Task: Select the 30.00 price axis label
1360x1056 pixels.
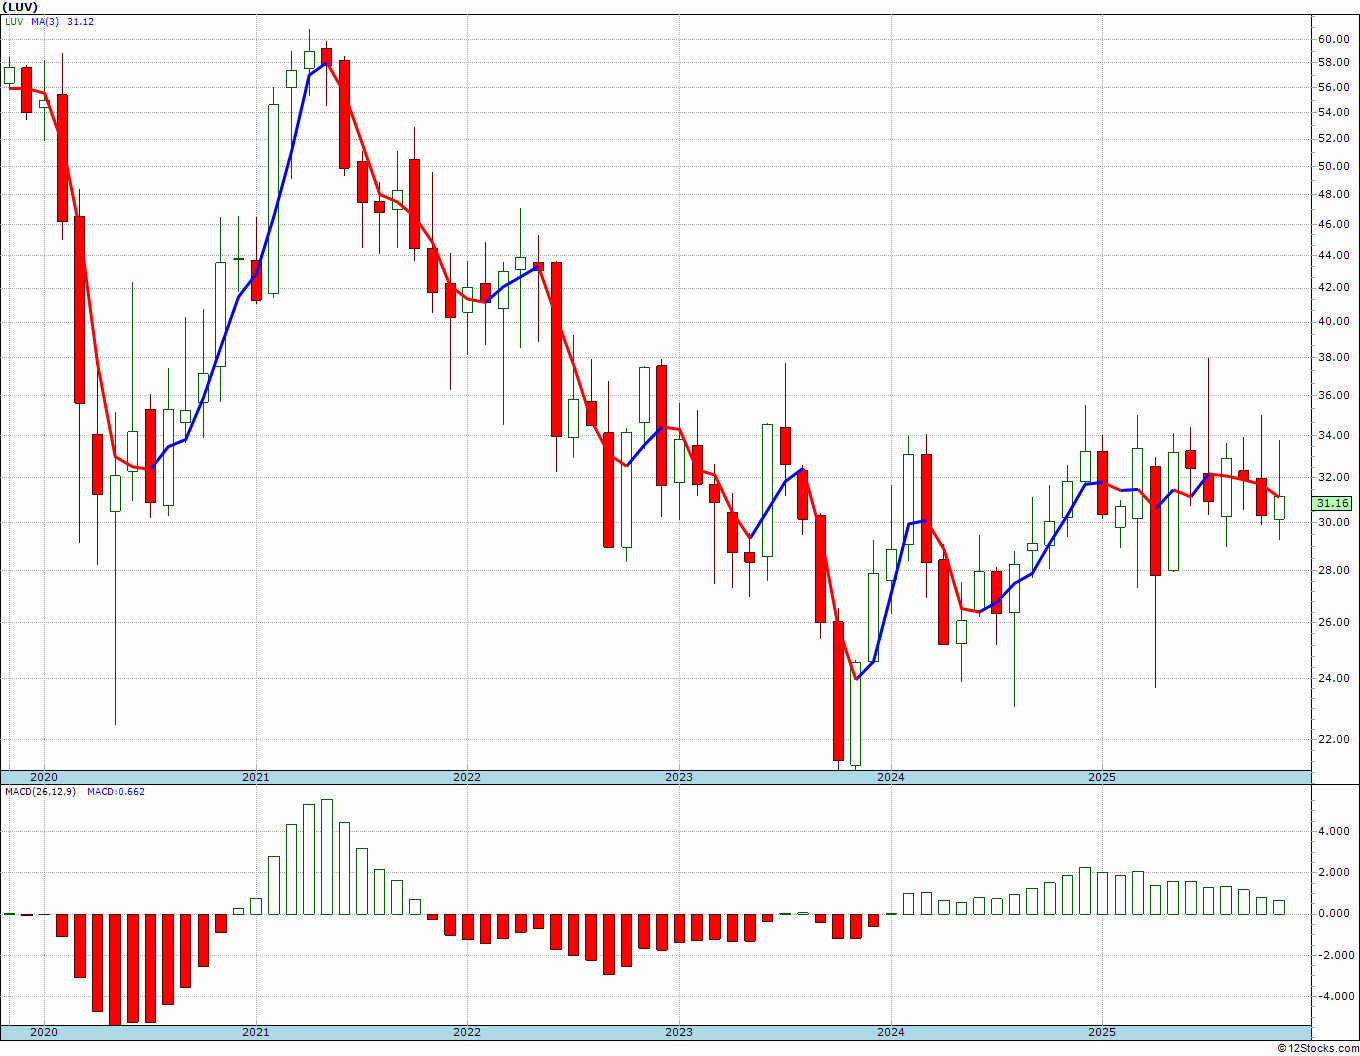Action: [x=1333, y=523]
